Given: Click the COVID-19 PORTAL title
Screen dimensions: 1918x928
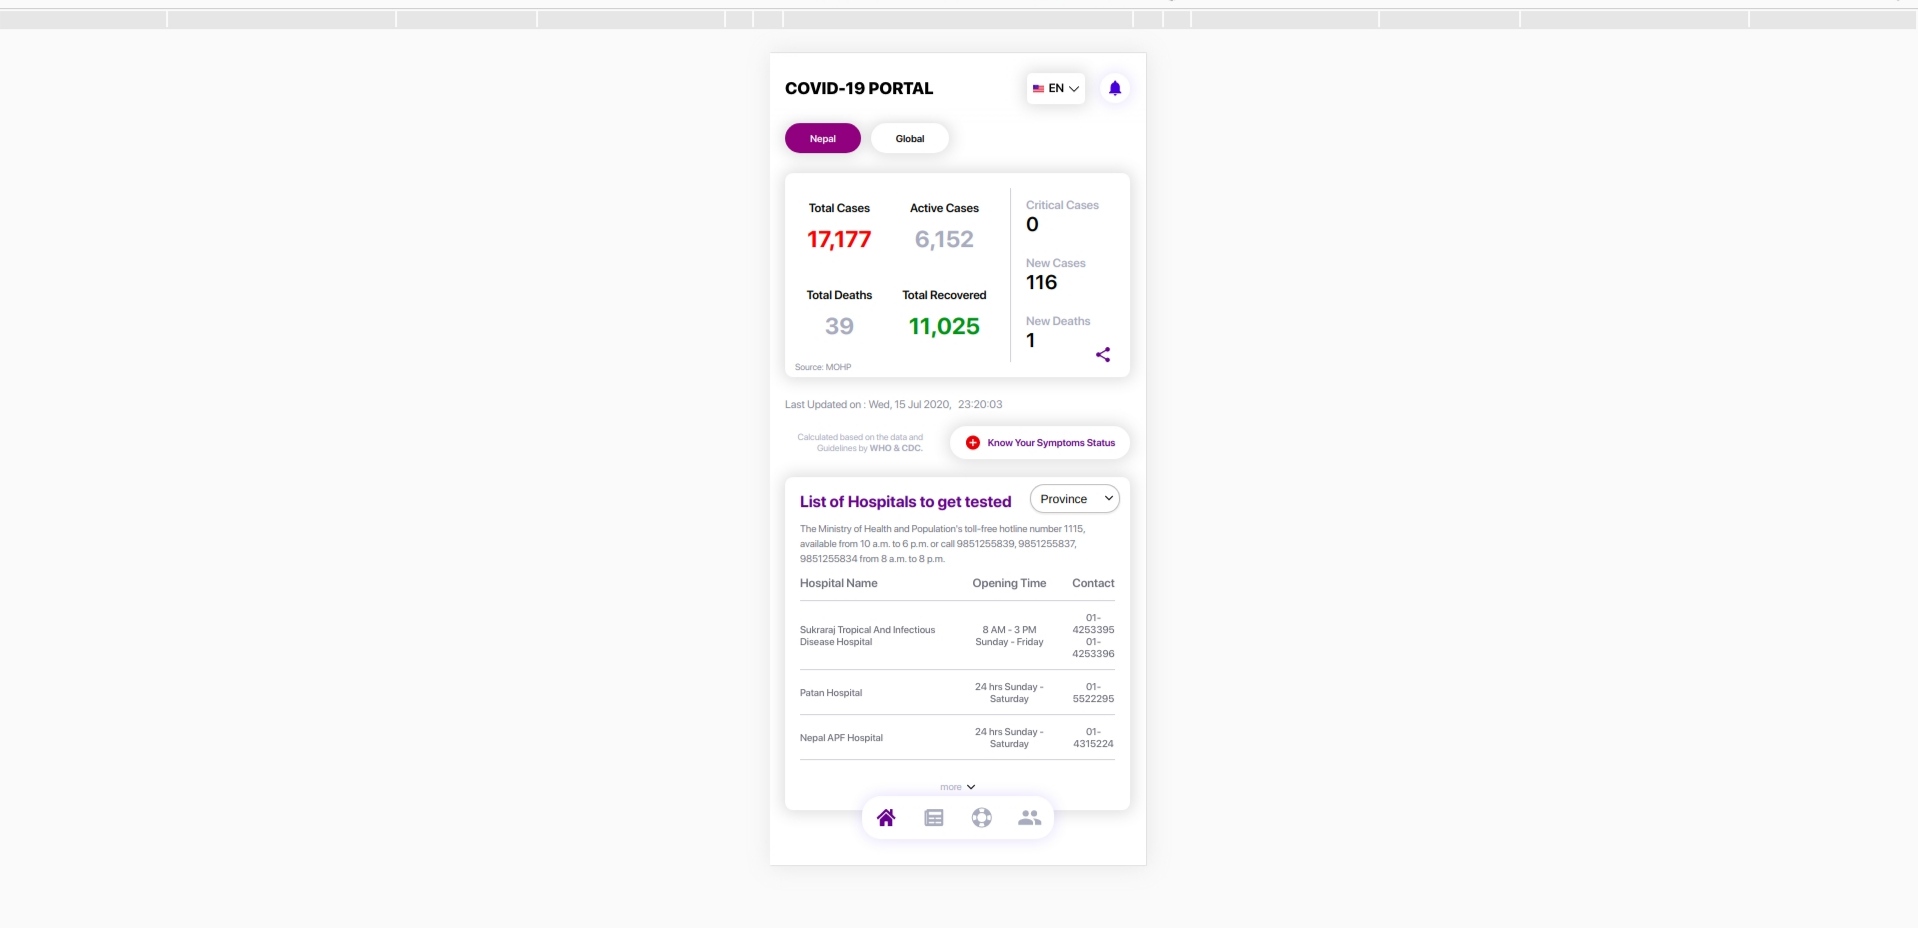Looking at the screenshot, I should tap(859, 89).
